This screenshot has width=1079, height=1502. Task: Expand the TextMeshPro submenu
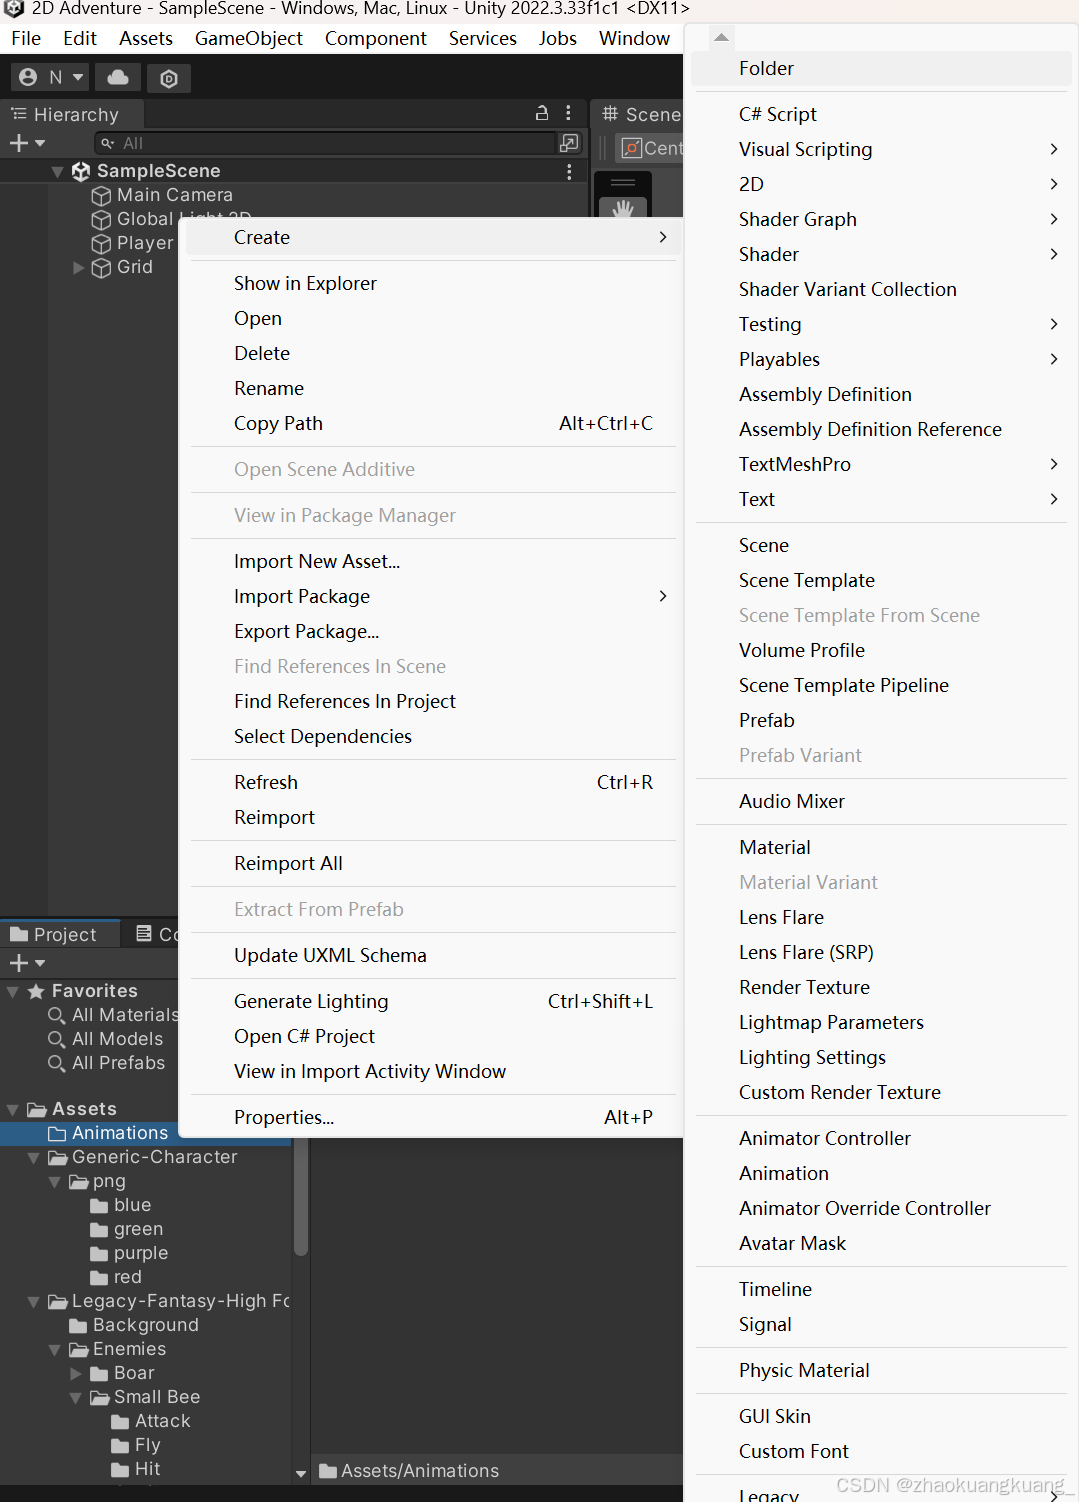[881, 464]
